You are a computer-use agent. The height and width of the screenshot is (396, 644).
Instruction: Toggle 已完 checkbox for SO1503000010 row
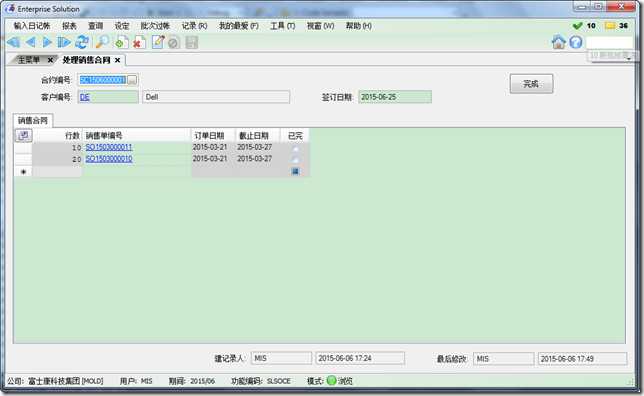(x=295, y=159)
